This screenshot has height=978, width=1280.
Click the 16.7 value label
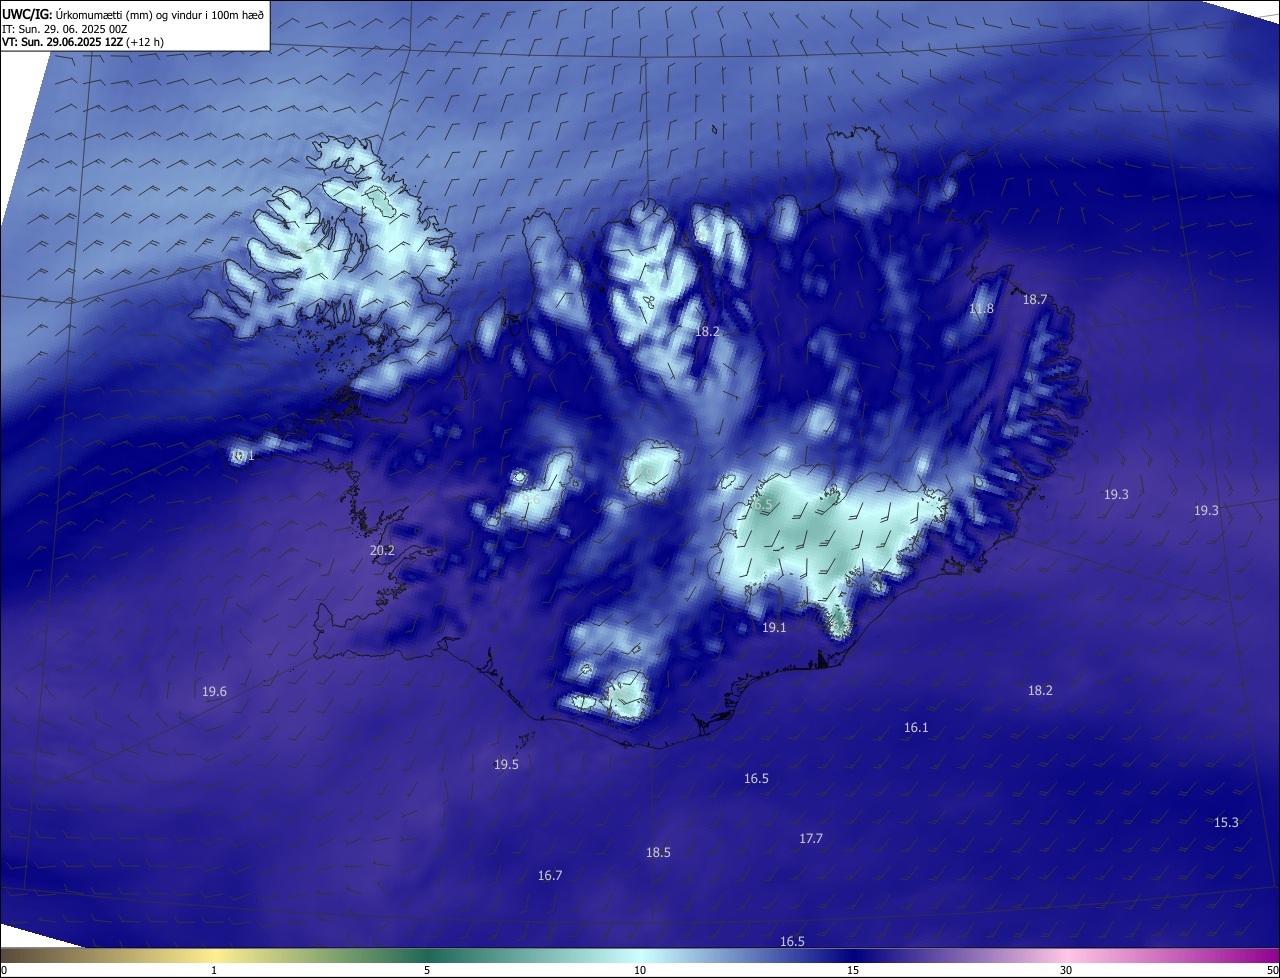[550, 875]
